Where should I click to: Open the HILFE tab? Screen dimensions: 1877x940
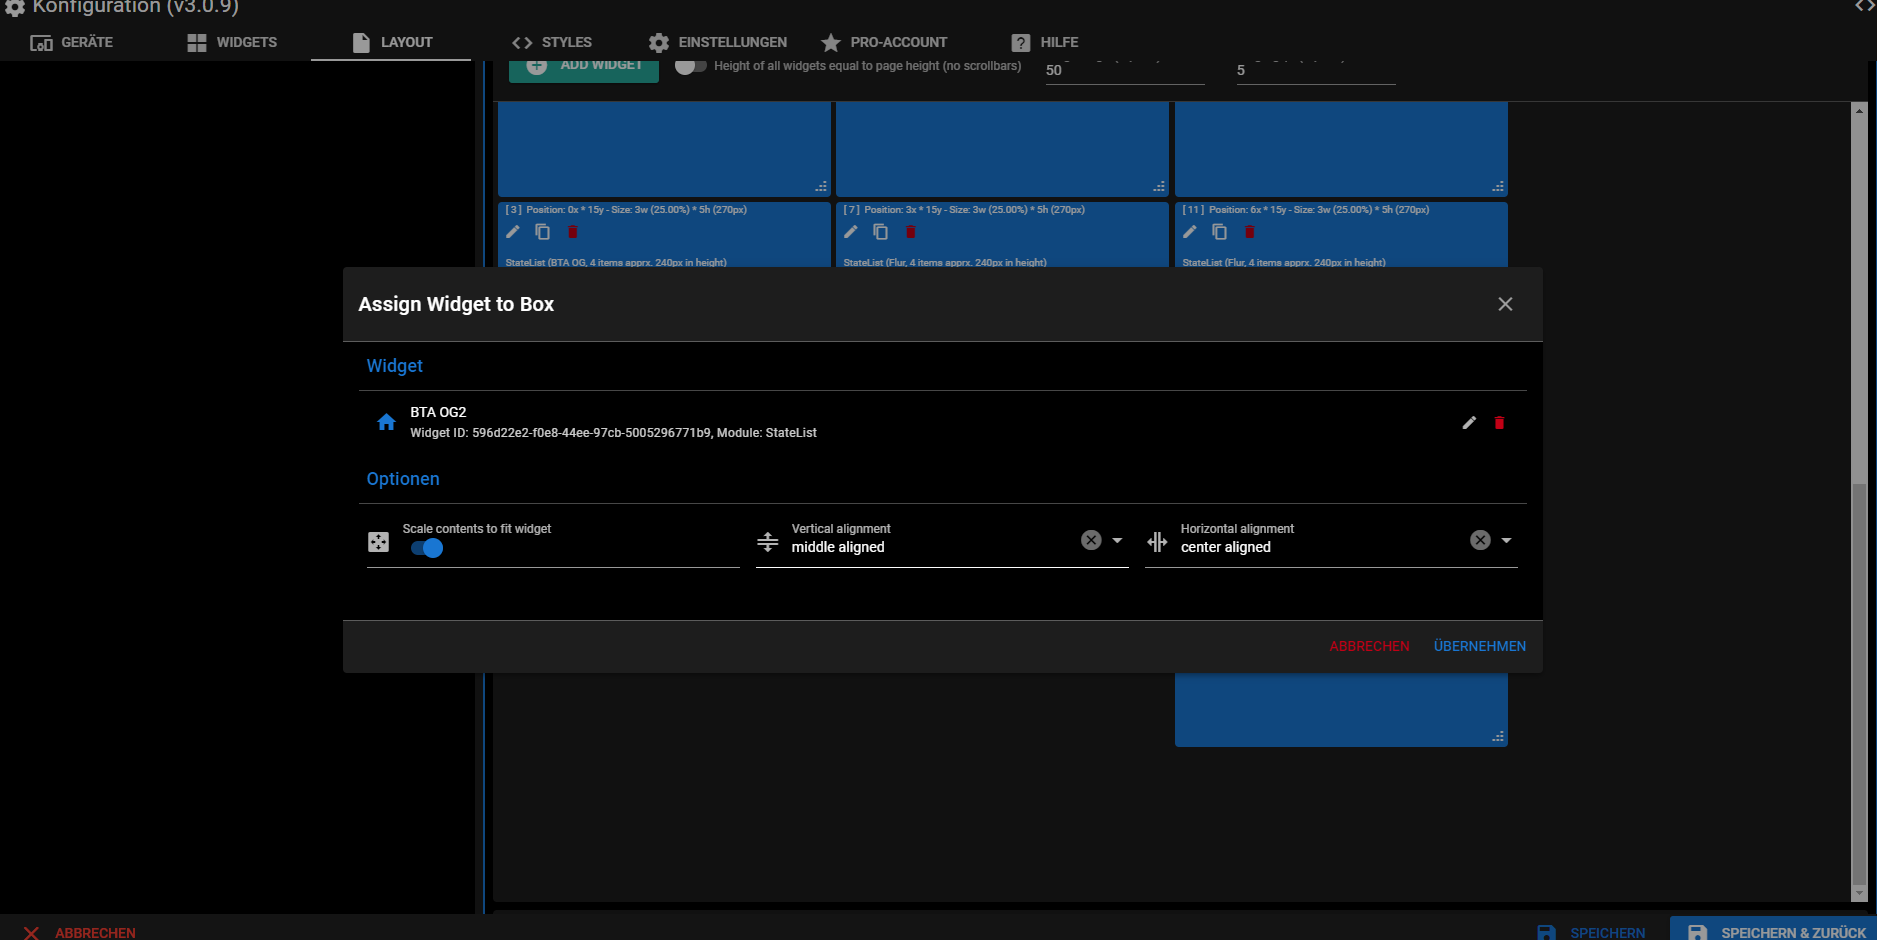tap(1045, 42)
